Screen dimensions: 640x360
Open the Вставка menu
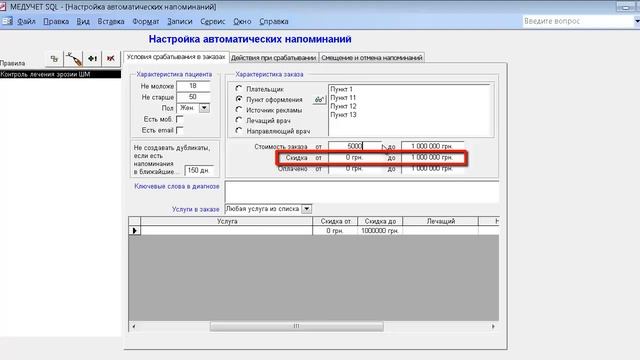[111, 22]
